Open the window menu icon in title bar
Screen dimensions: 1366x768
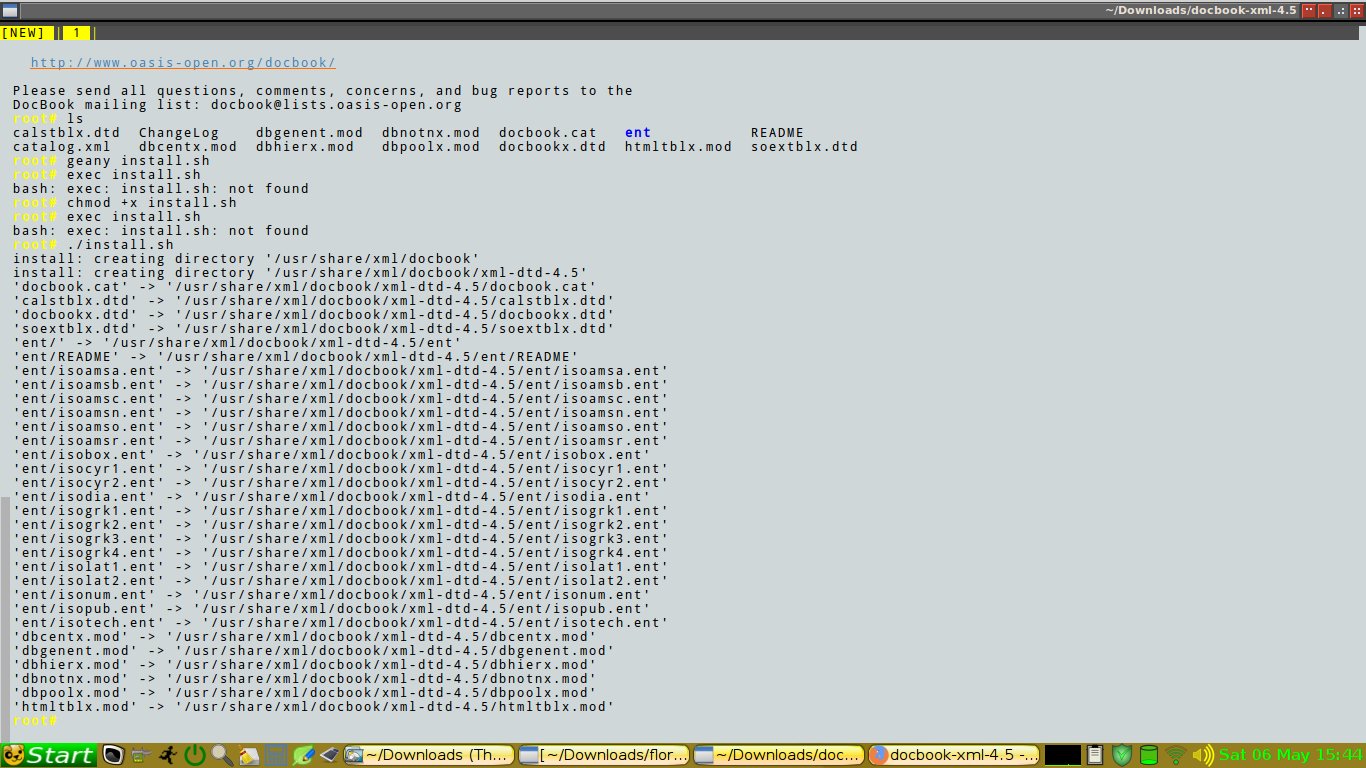(x=9, y=10)
